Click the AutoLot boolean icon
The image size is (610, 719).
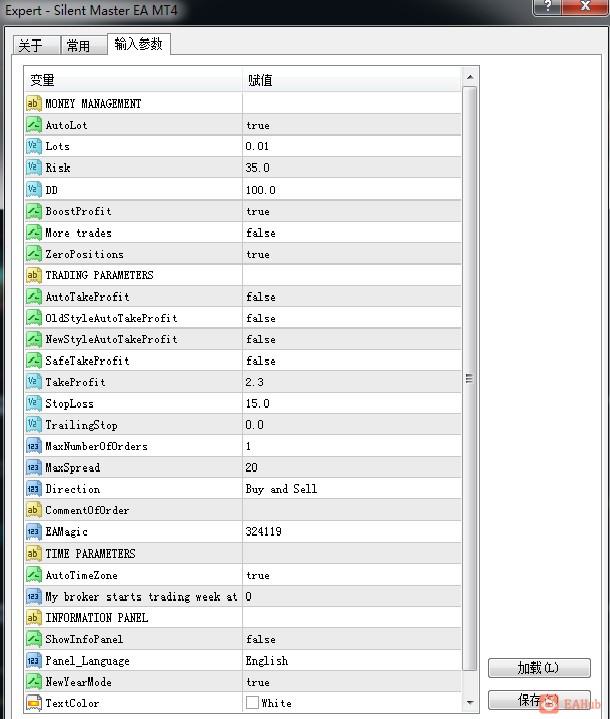33,125
